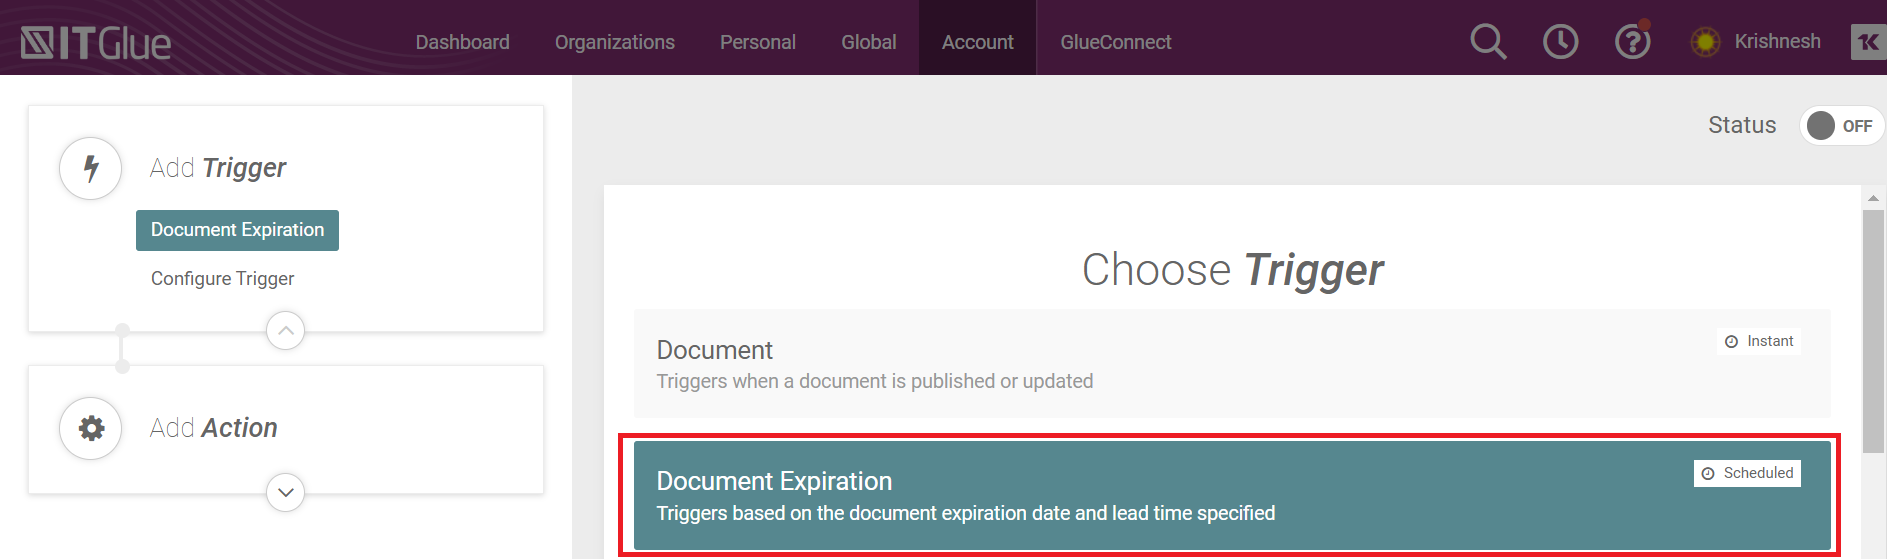The width and height of the screenshot is (1887, 559).
Task: Open the search magnifier icon
Action: (1488, 41)
